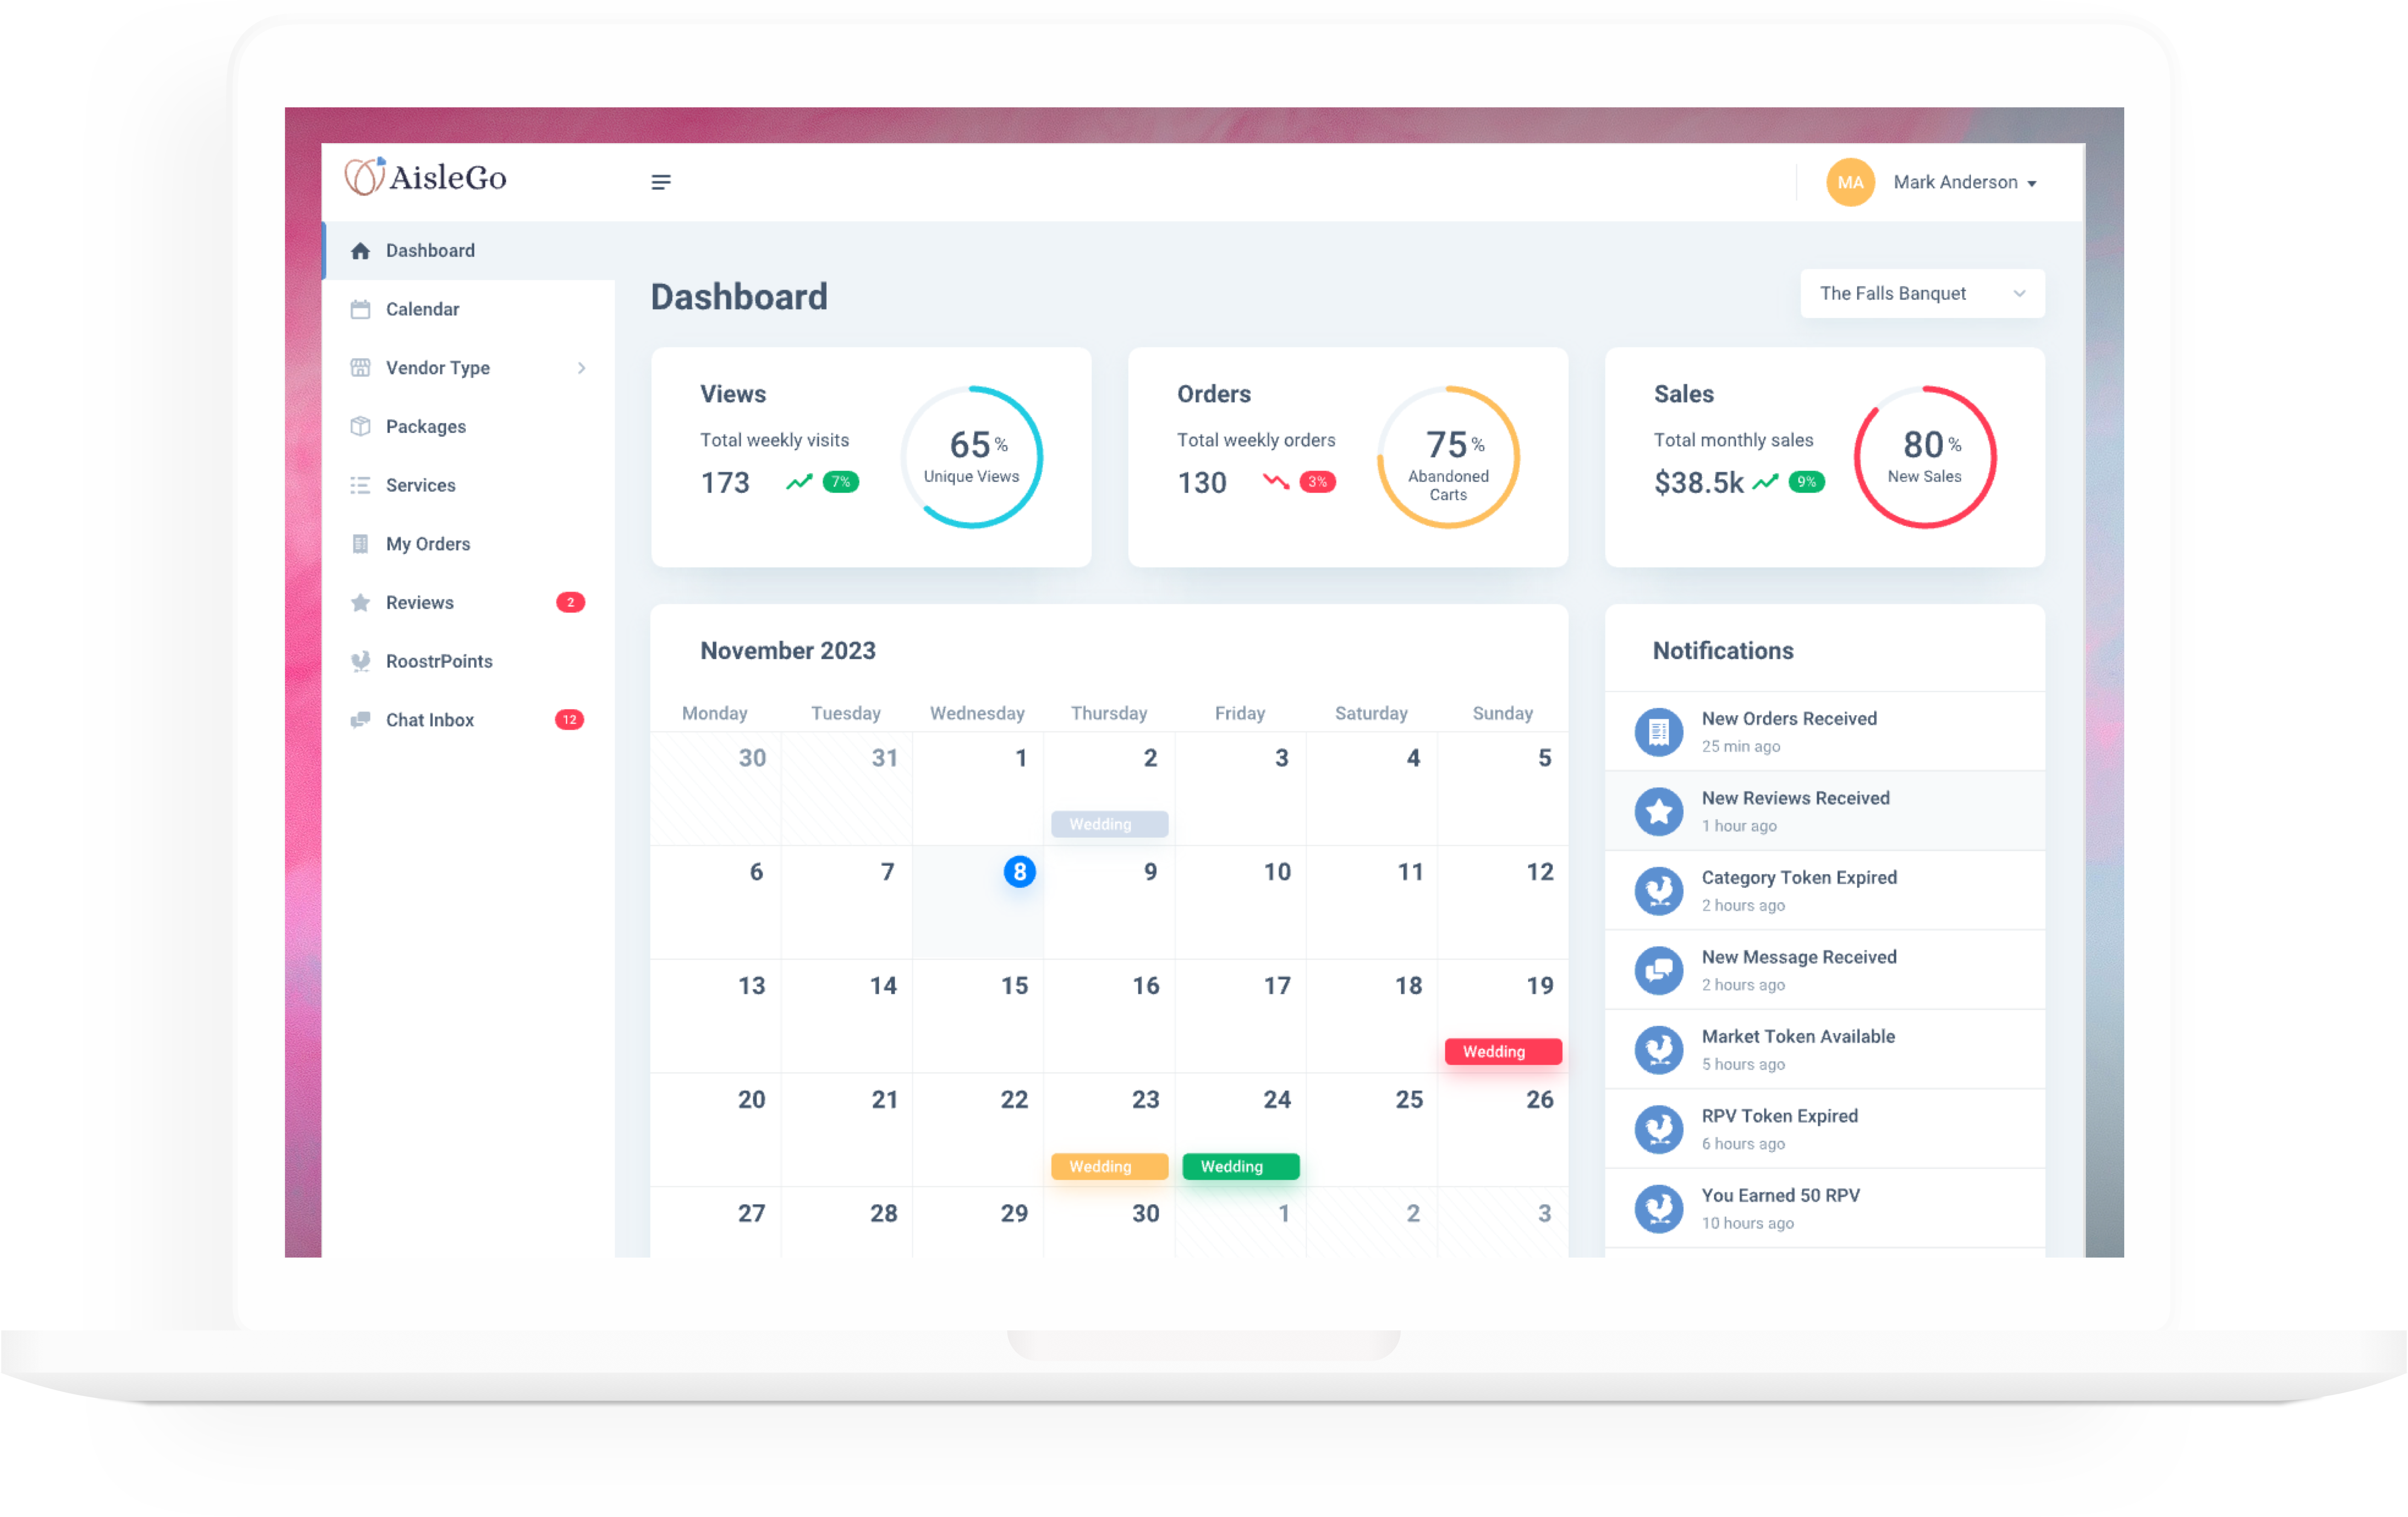This screenshot has height=1517, width=2408.
Task: Click the AisleGo logo
Action: pos(426,177)
